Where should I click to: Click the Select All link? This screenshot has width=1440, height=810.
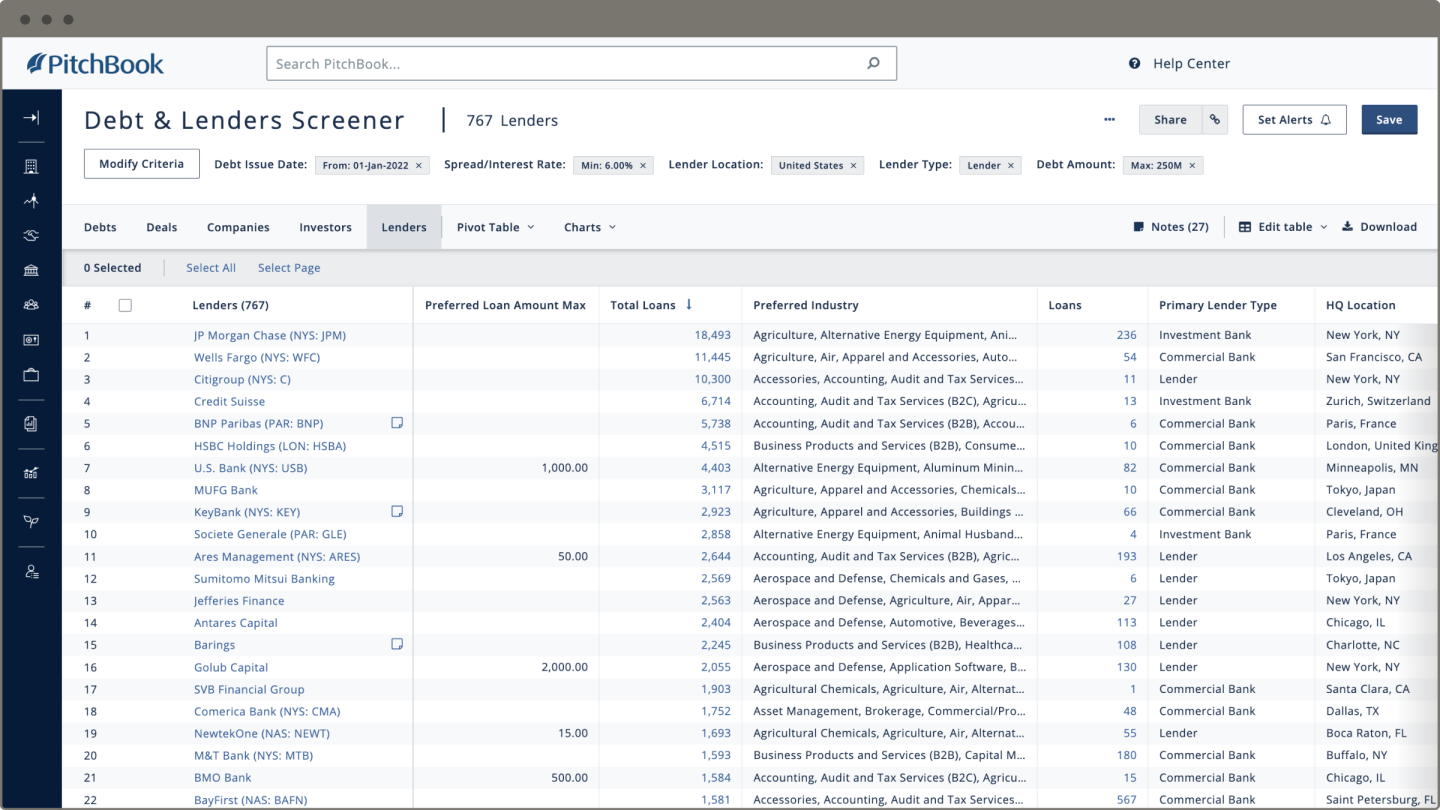211,268
